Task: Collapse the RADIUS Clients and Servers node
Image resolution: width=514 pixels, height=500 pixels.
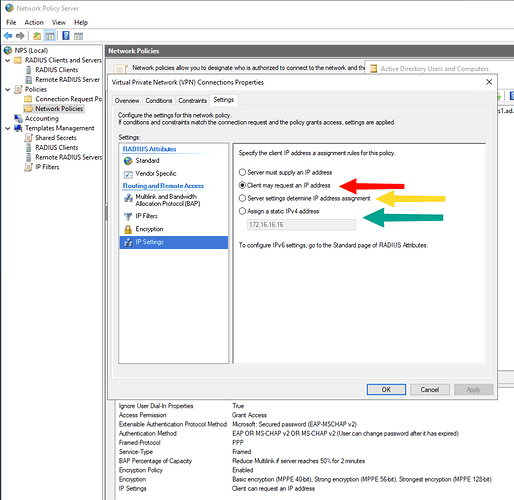Action: 8,60
